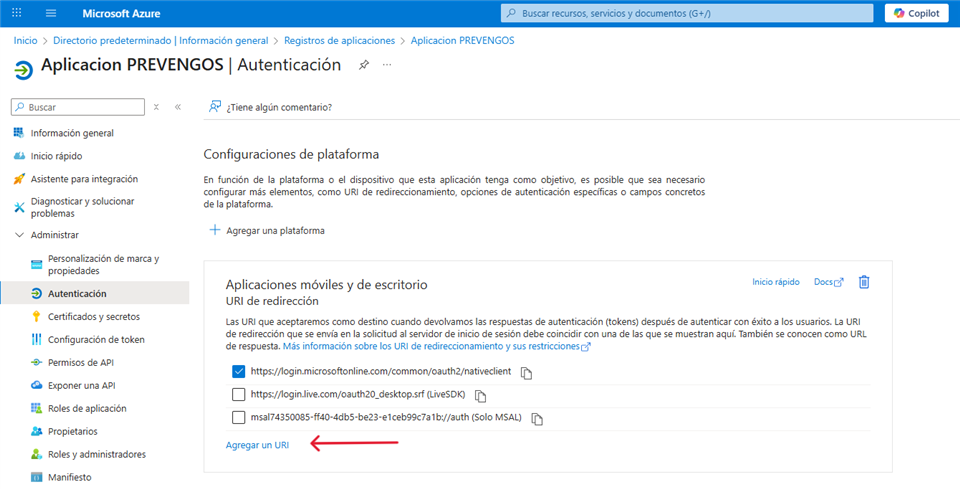
Task: Click the wrench diagnose icon
Action: click(19, 207)
